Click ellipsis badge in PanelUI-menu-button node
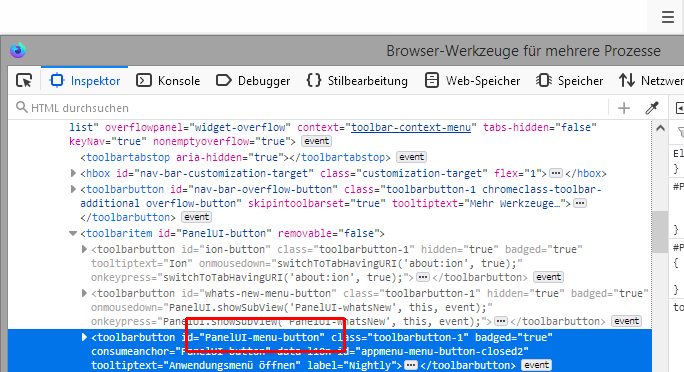Viewport: 684px width, 372px height. (410, 365)
